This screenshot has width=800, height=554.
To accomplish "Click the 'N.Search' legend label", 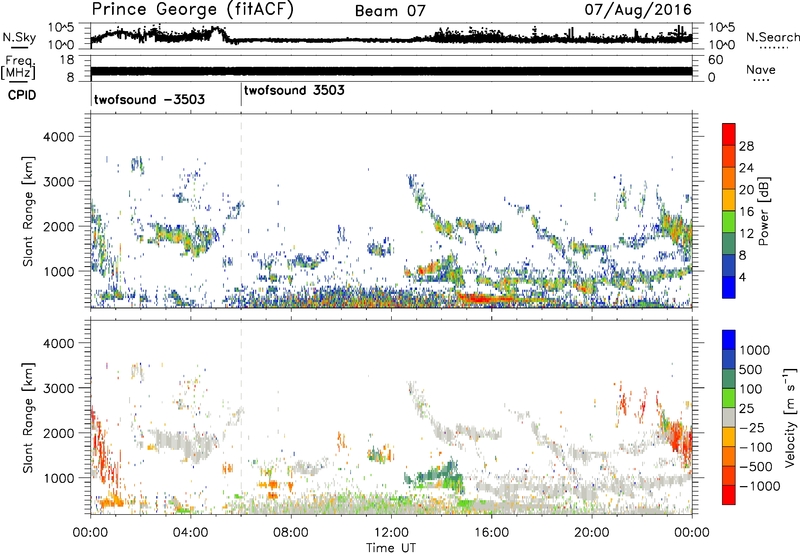I will tap(772, 37).
